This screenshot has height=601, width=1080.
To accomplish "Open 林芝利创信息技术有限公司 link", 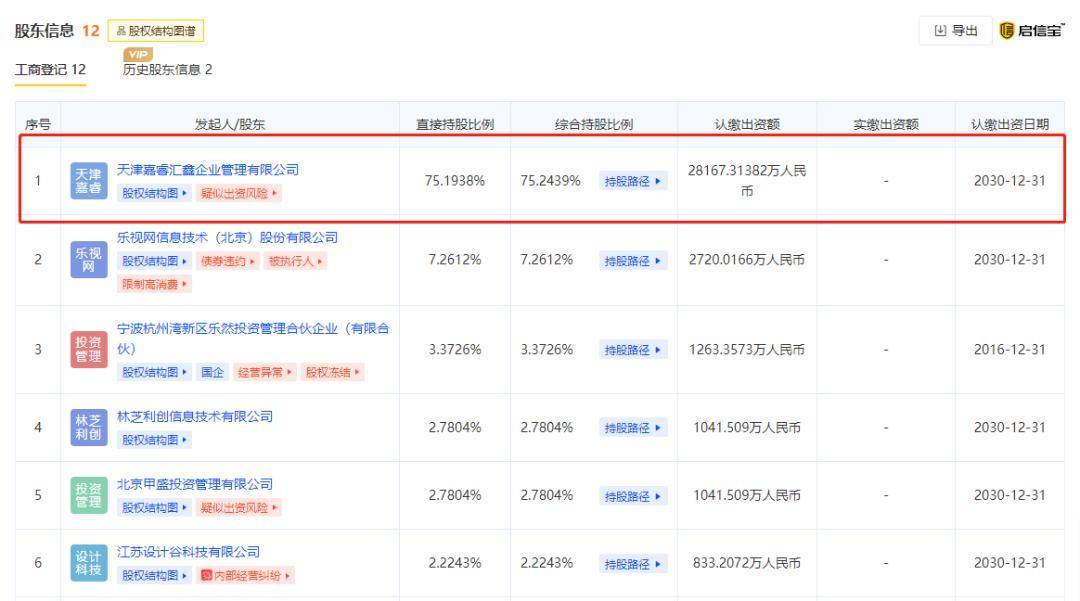I will pos(195,417).
